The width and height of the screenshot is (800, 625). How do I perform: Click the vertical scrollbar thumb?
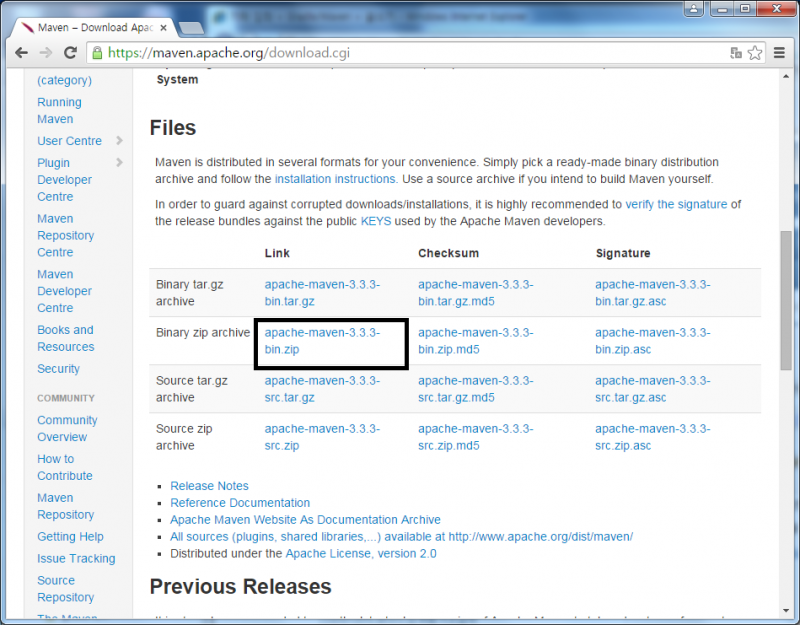[x=785, y=301]
